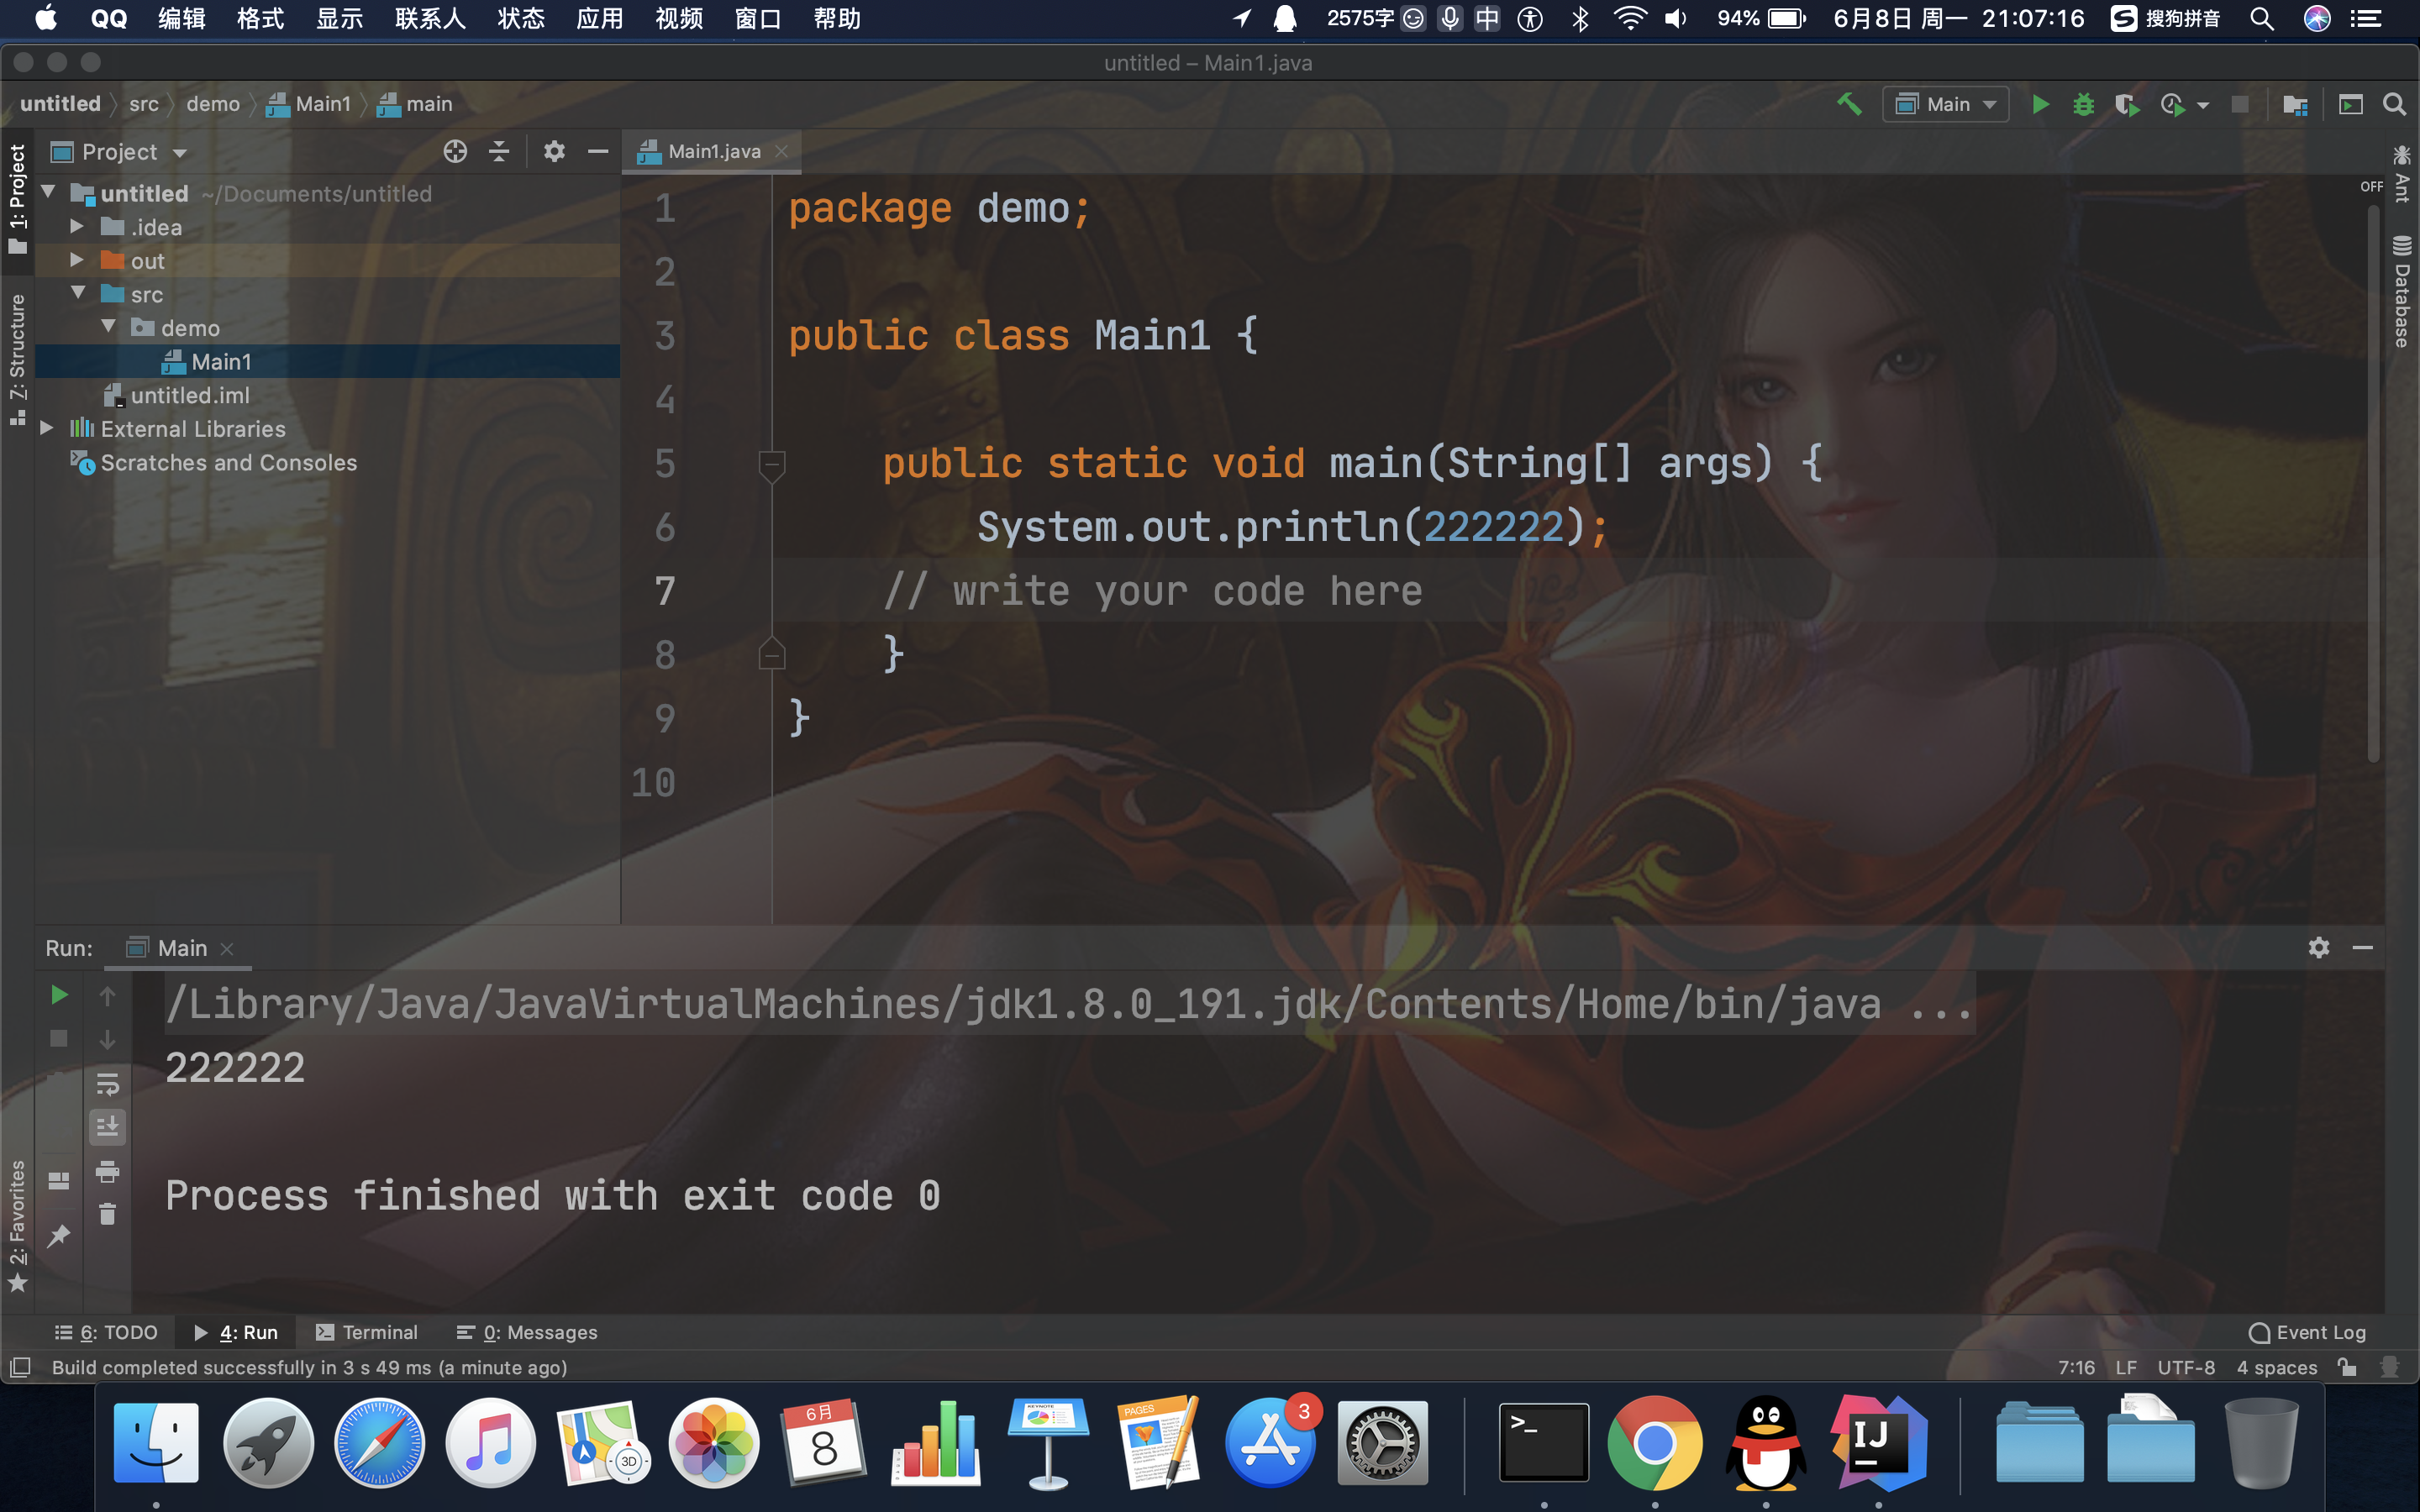2420x1512 pixels.
Task: Expand the out folder
Action: (77, 260)
